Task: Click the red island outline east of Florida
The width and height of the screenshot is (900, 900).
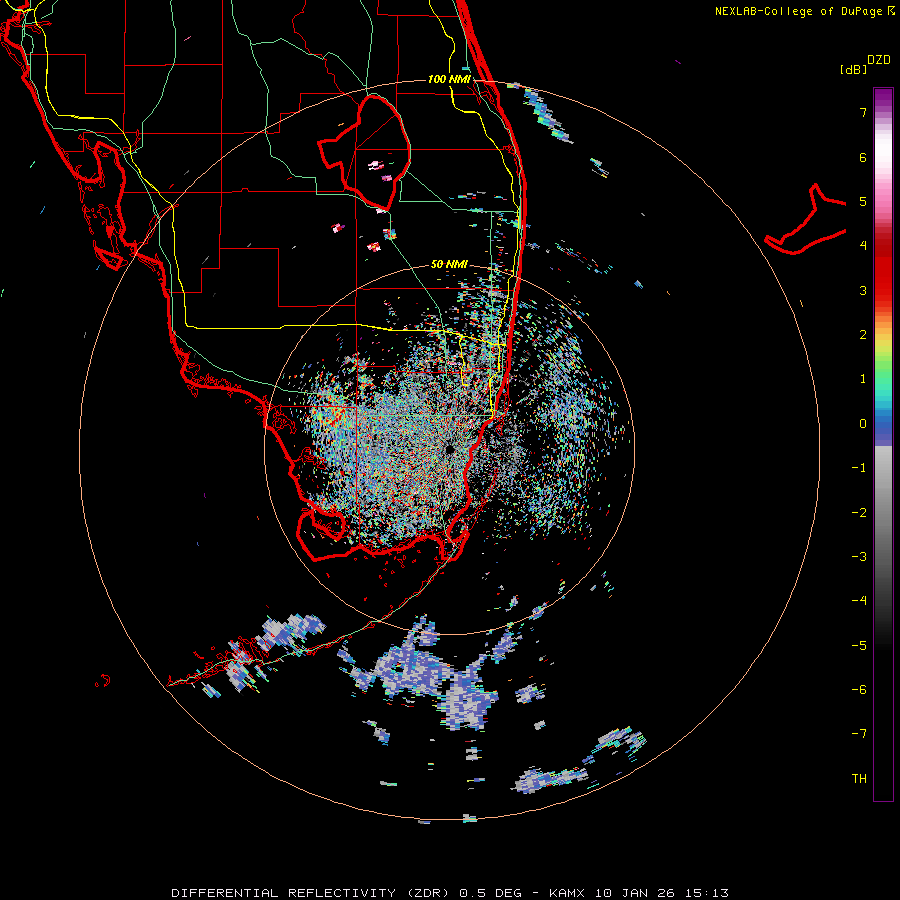Action: tap(806, 221)
